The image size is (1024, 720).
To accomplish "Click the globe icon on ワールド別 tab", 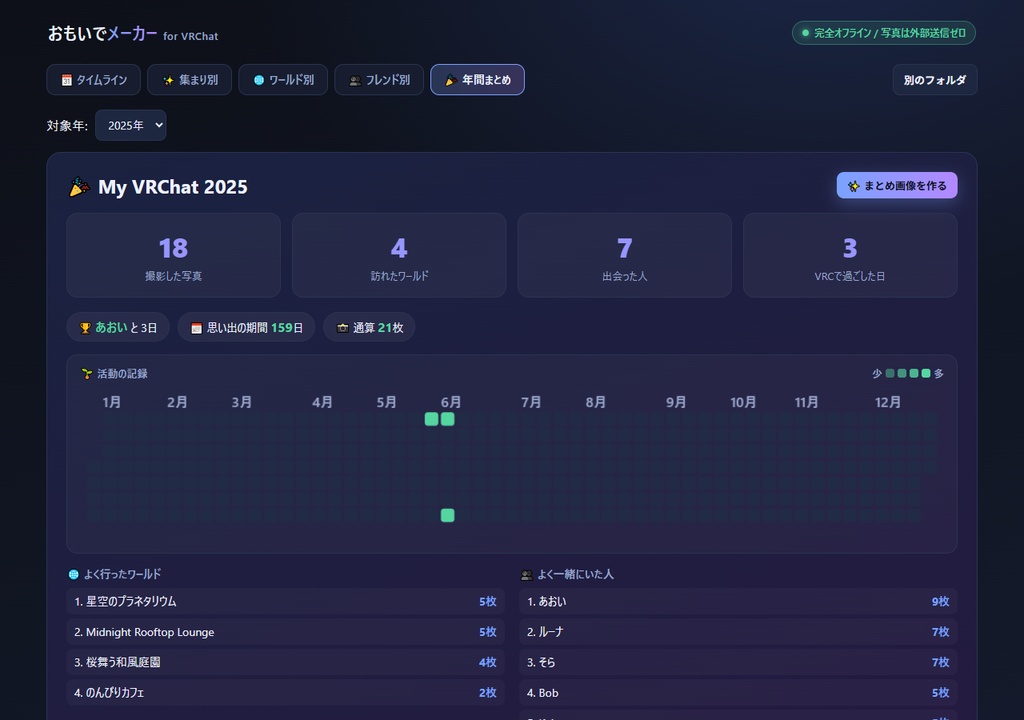I will click(259, 80).
